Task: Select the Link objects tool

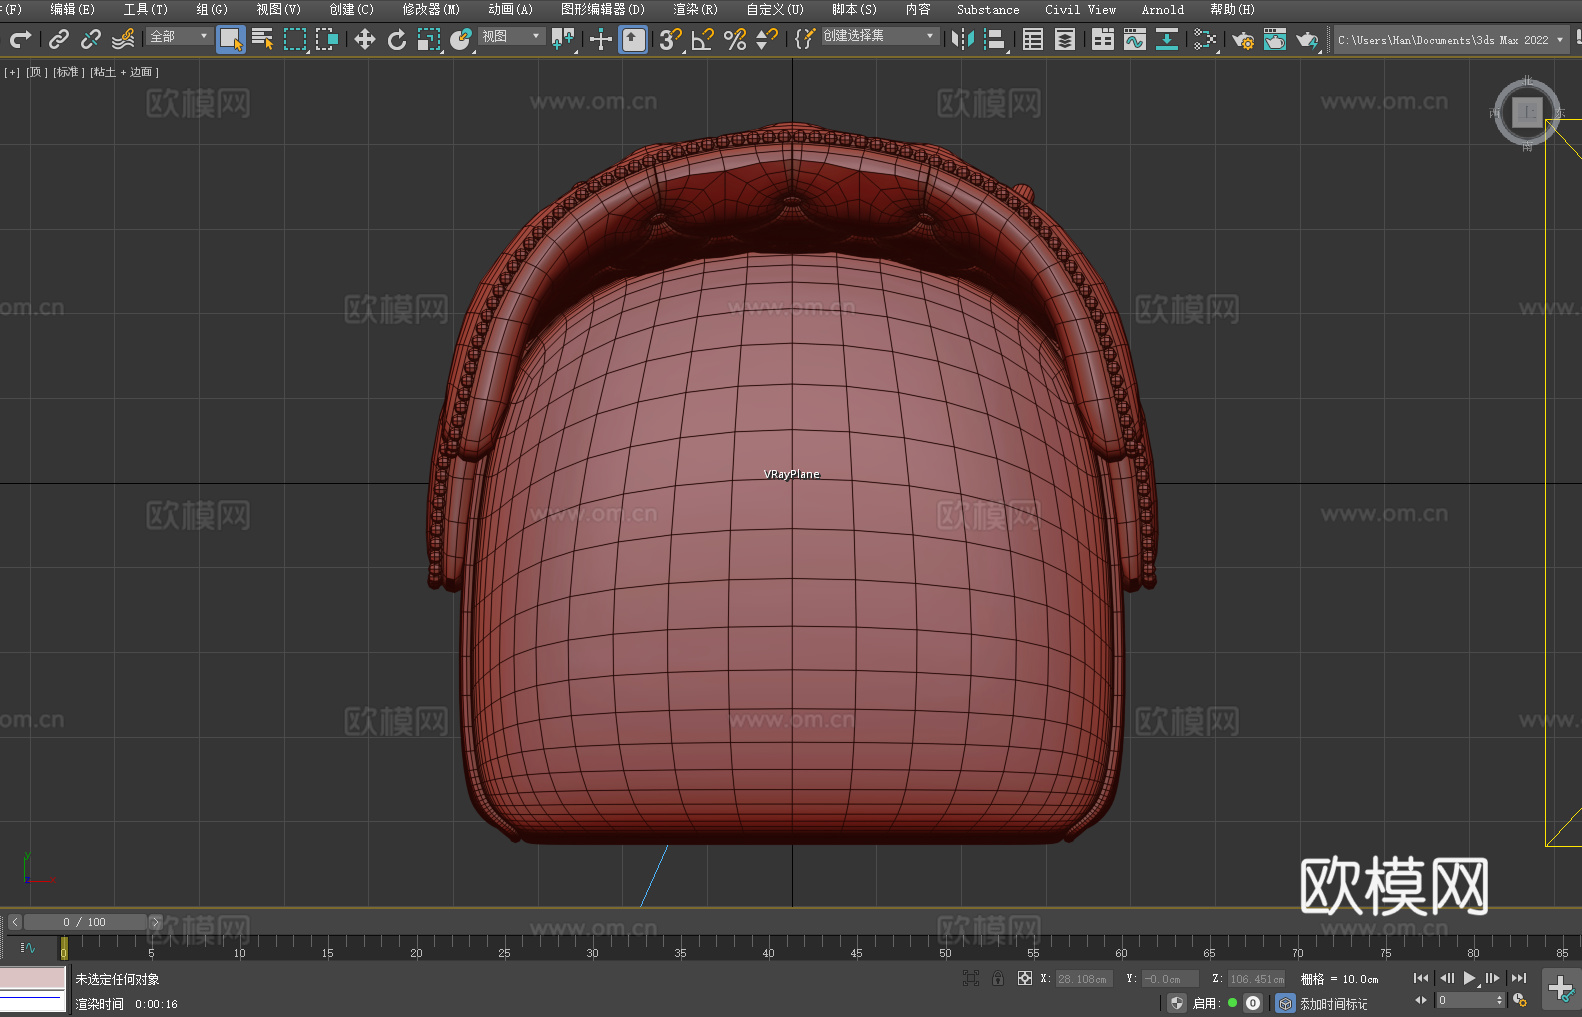Action: tap(59, 39)
